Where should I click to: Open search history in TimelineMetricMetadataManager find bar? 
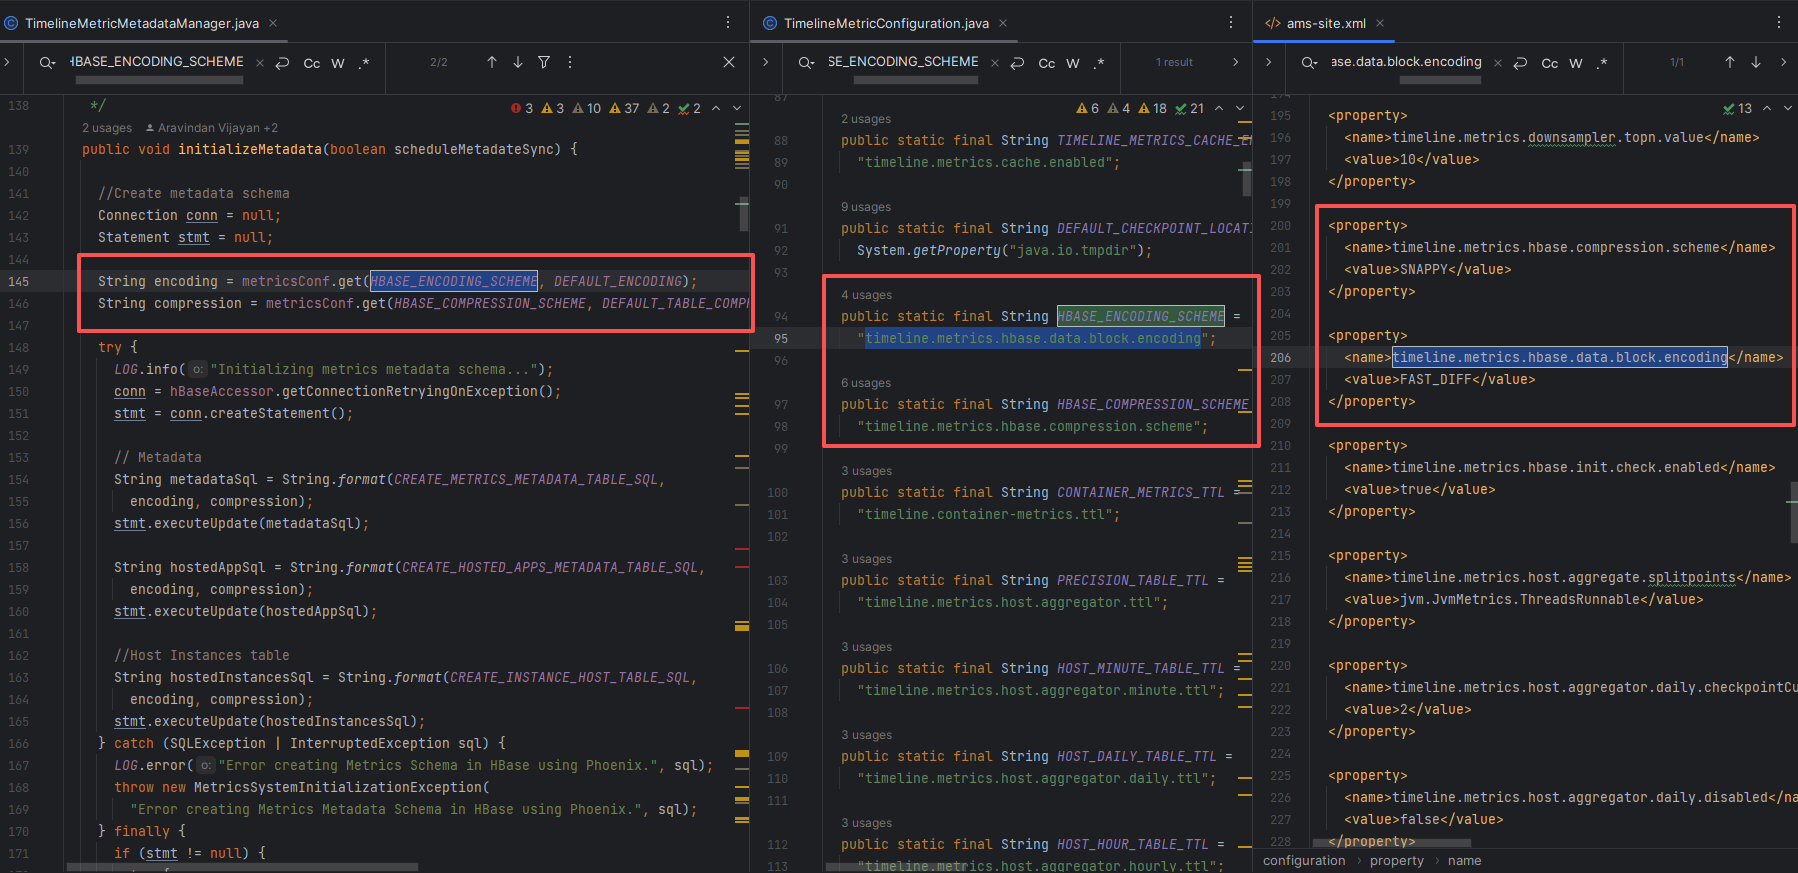click(46, 62)
